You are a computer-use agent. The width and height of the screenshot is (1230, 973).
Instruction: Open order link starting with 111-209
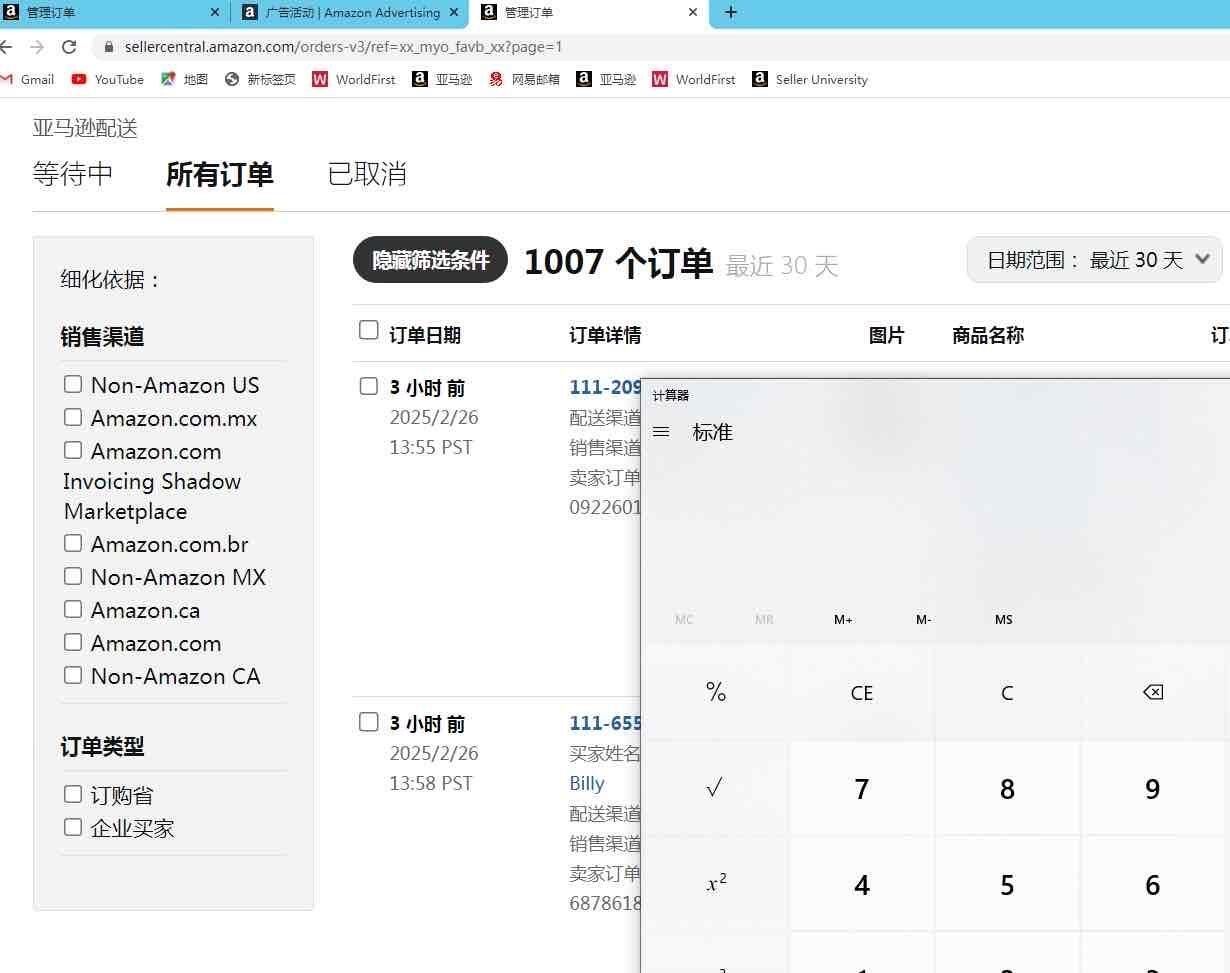tap(606, 387)
